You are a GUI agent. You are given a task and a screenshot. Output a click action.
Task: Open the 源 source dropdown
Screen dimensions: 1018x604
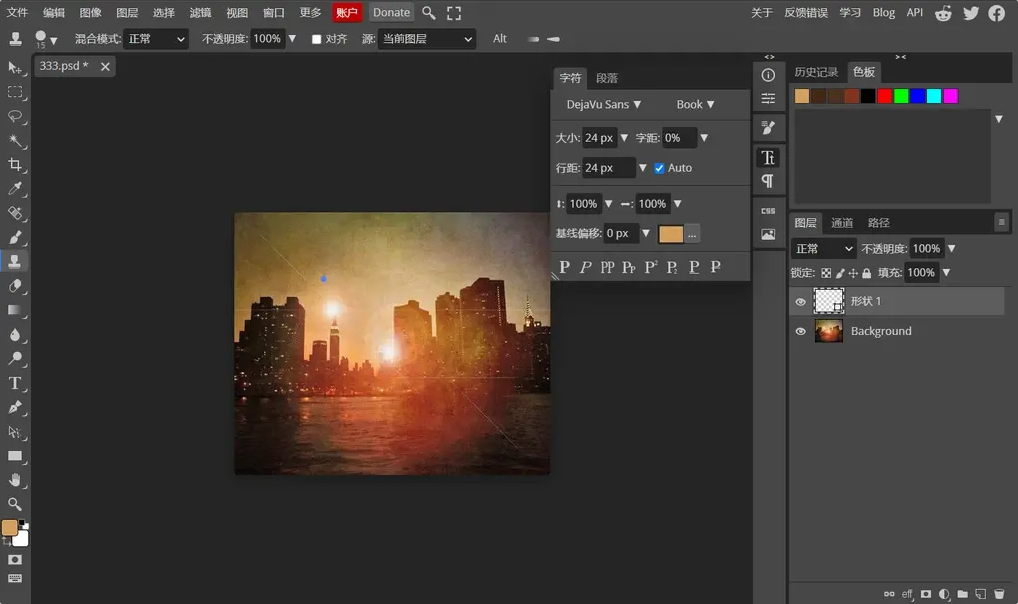point(427,39)
